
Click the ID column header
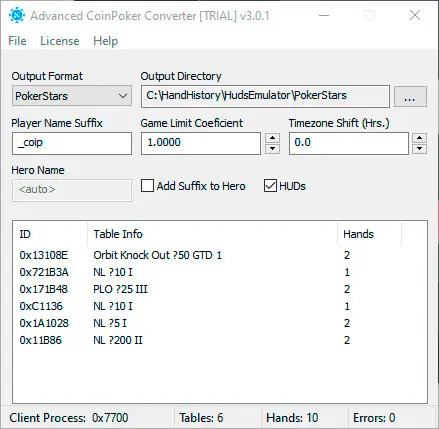(50, 234)
